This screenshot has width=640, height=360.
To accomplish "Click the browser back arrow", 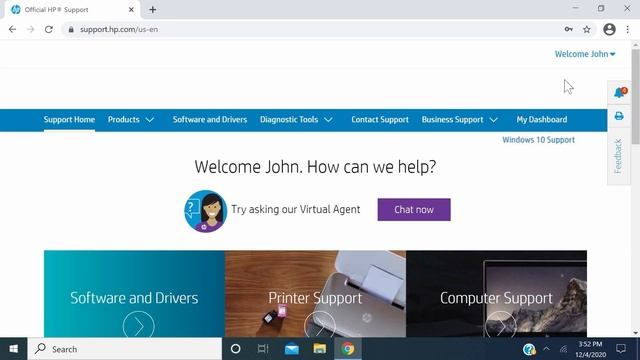I will click(x=12, y=29).
